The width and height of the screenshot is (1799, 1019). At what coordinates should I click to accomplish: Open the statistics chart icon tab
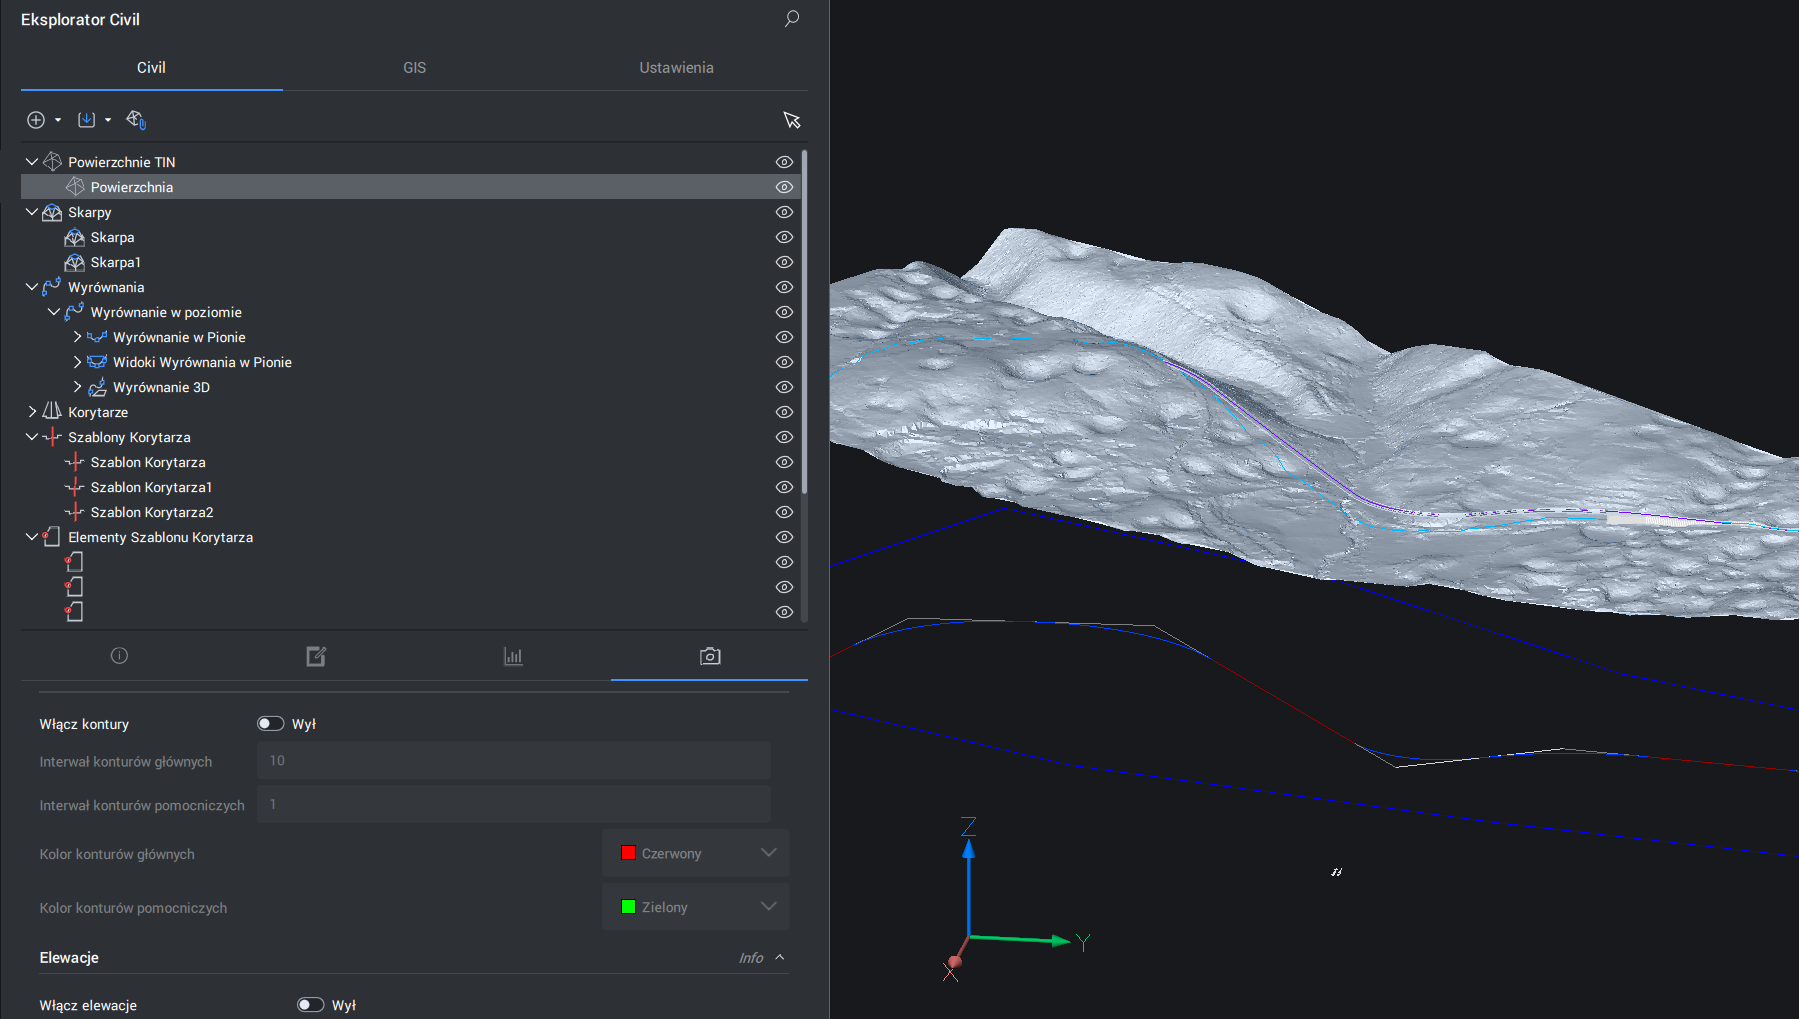pyautogui.click(x=513, y=656)
